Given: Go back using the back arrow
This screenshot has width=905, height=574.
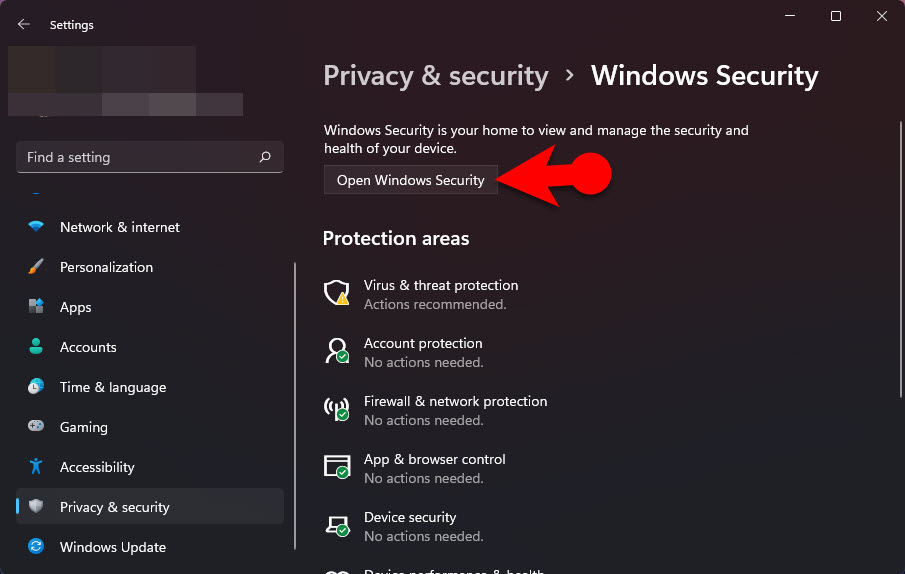Looking at the screenshot, I should tap(24, 24).
